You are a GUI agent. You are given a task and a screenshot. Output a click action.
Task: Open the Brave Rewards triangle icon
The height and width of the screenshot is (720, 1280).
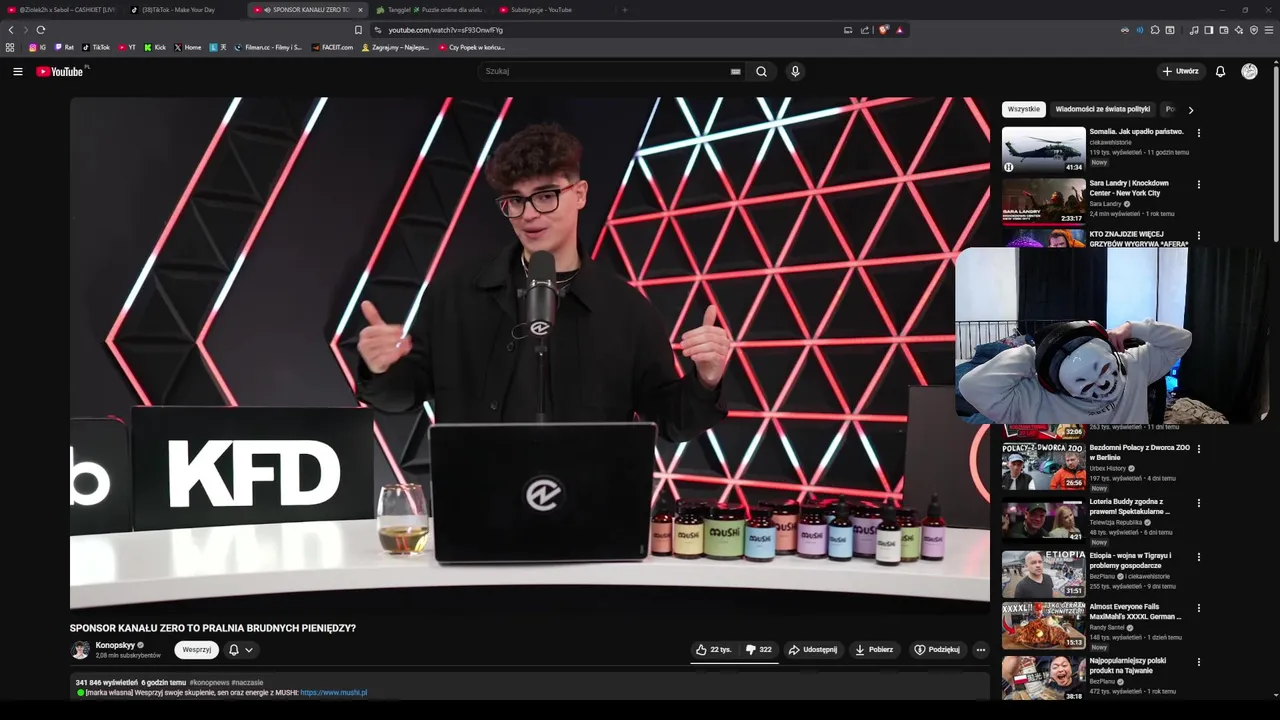tap(899, 30)
